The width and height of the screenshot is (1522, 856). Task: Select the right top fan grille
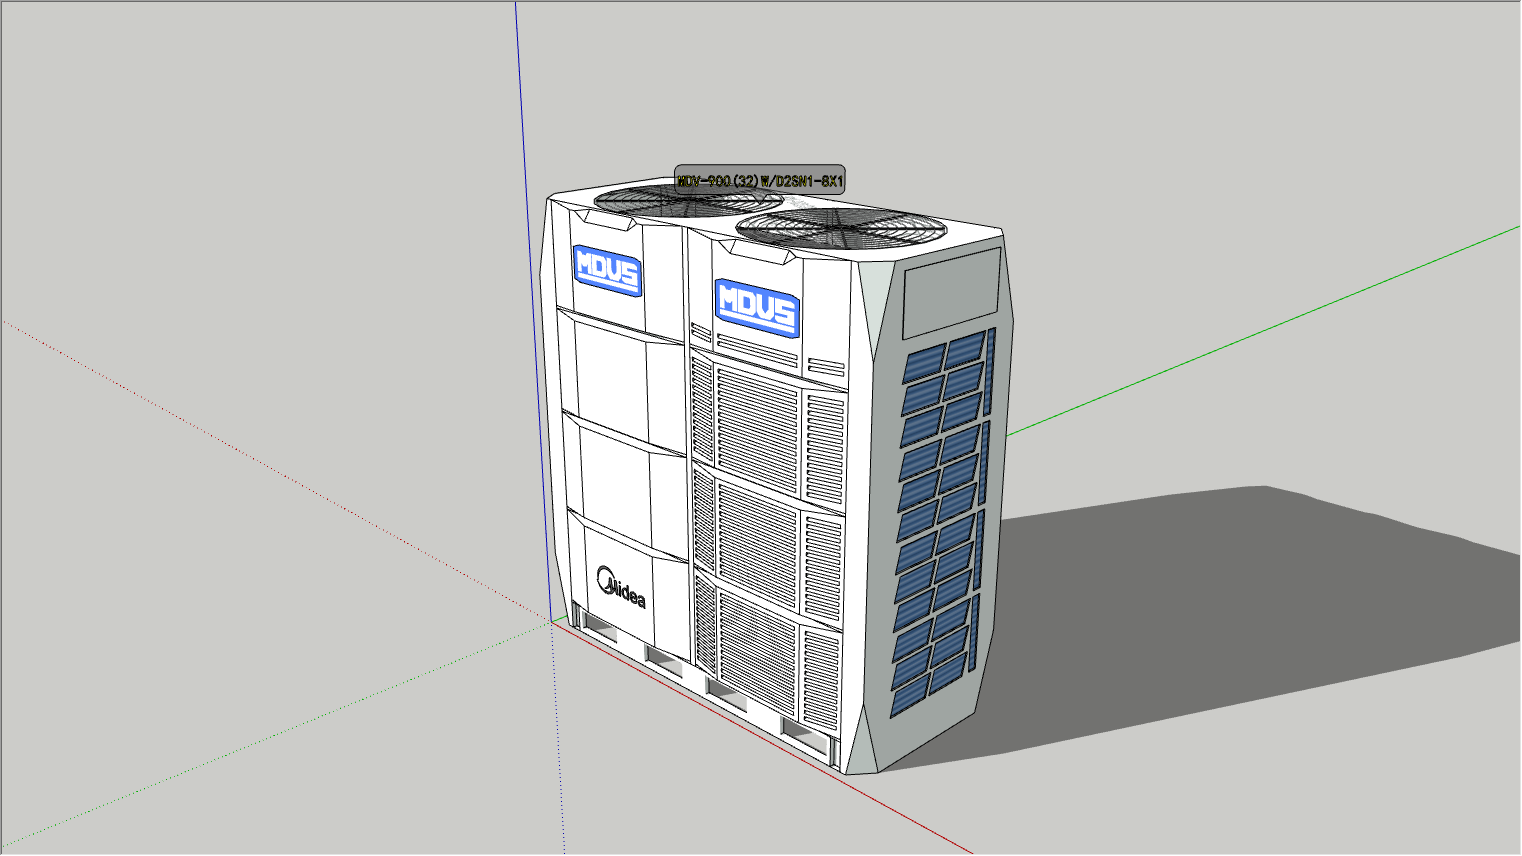[x=841, y=230]
